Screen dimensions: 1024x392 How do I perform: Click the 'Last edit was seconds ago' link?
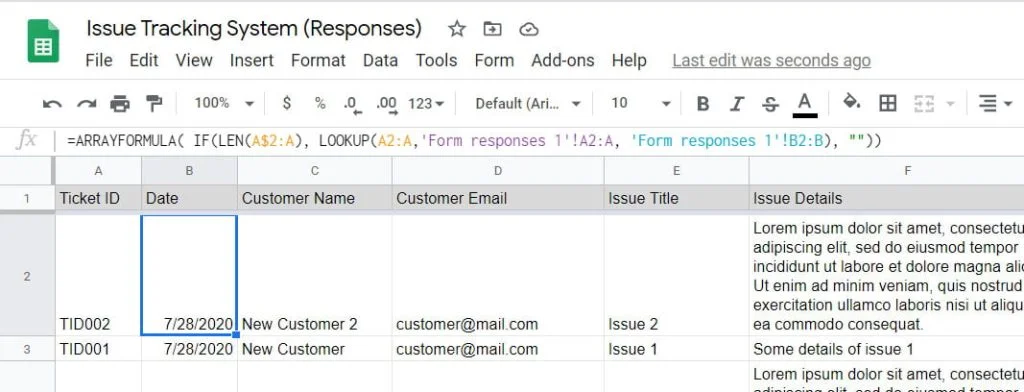(x=771, y=60)
